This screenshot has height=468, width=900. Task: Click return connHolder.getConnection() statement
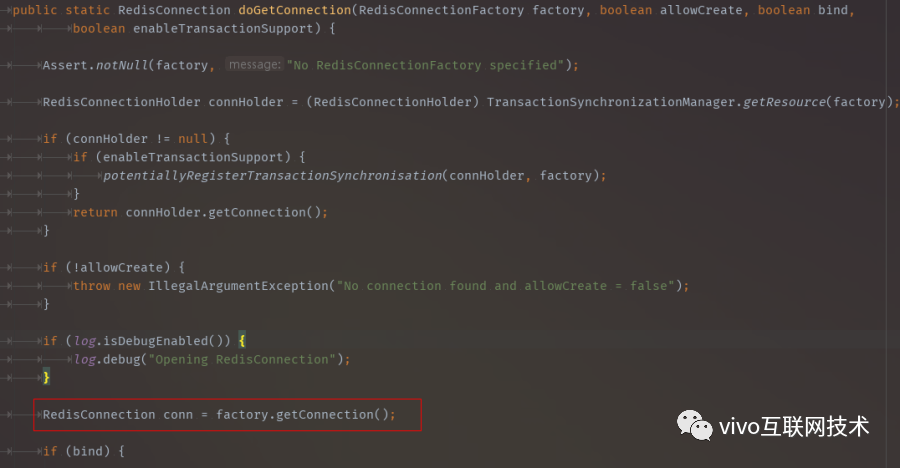click(x=200, y=212)
